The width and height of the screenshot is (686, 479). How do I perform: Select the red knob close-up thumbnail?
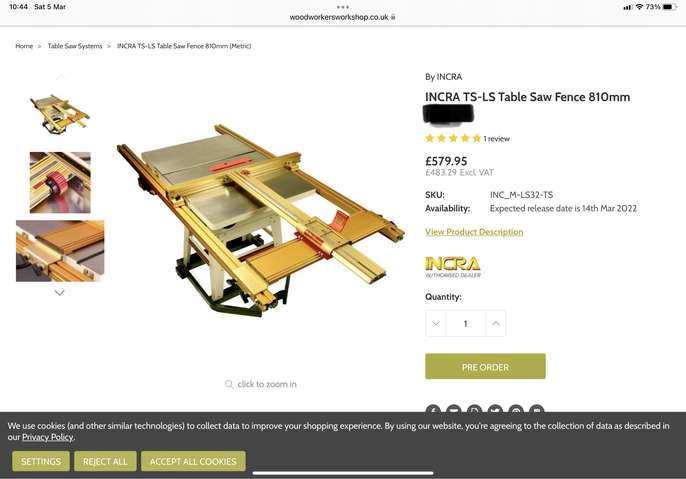pos(60,182)
